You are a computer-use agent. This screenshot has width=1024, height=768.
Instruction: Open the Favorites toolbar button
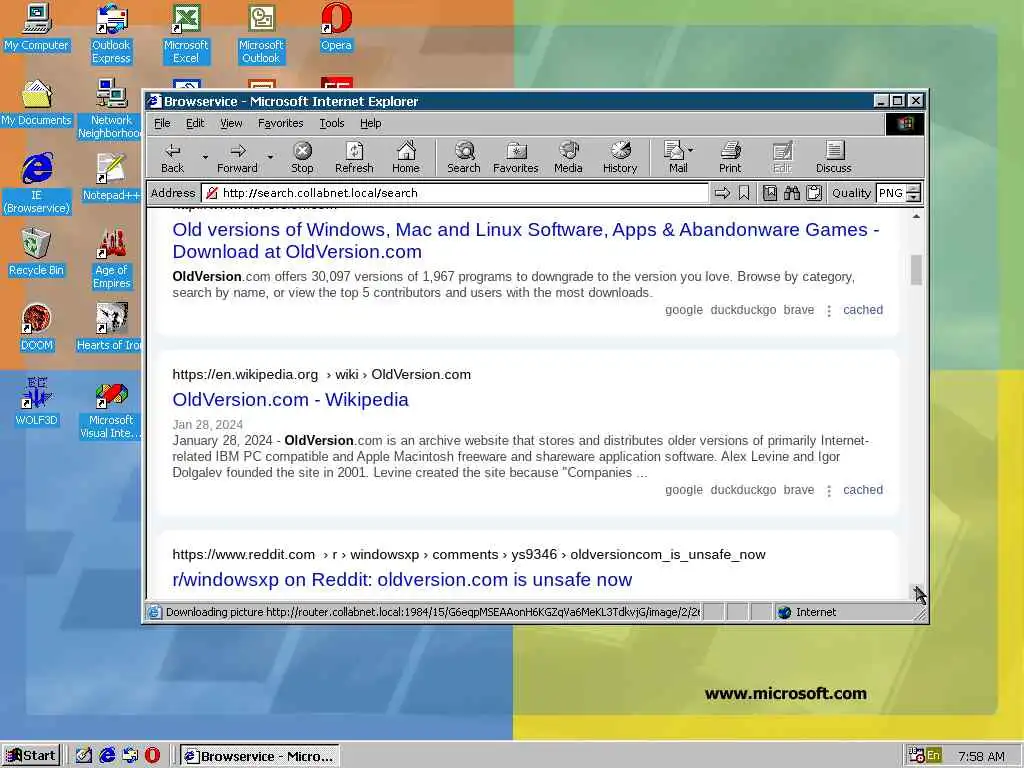click(515, 158)
